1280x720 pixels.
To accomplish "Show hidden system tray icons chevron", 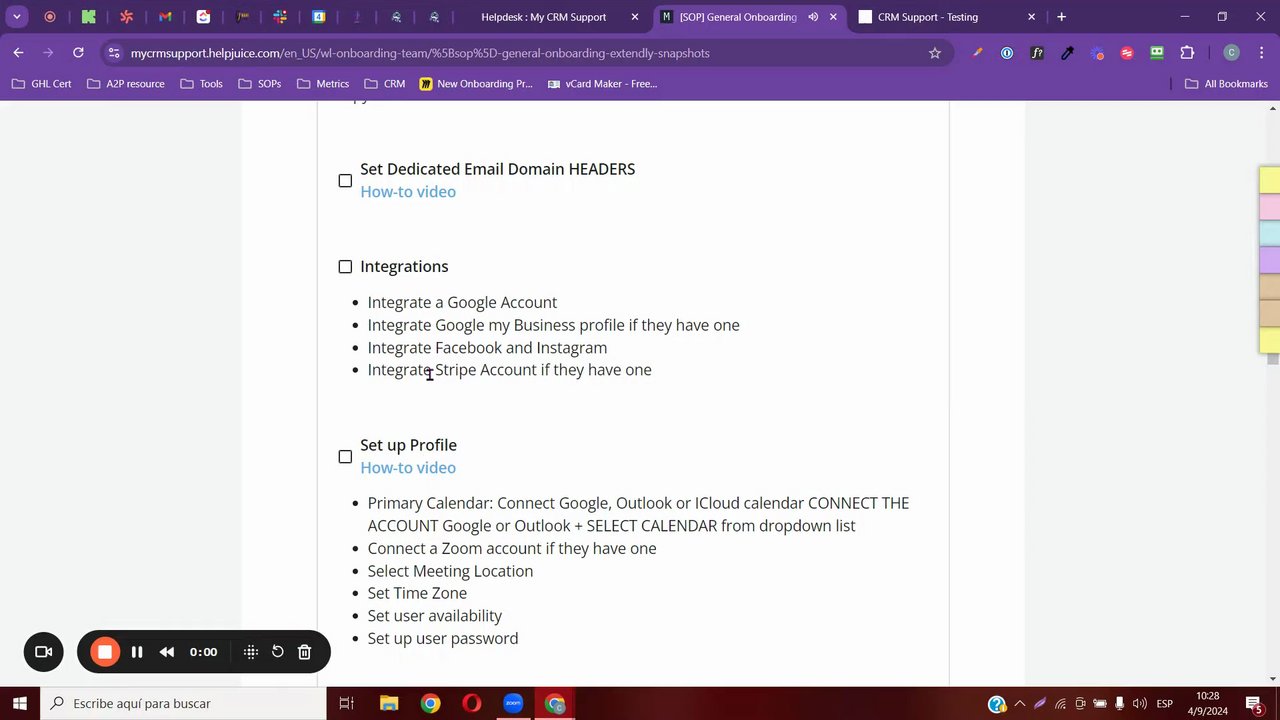I will click(x=1019, y=704).
